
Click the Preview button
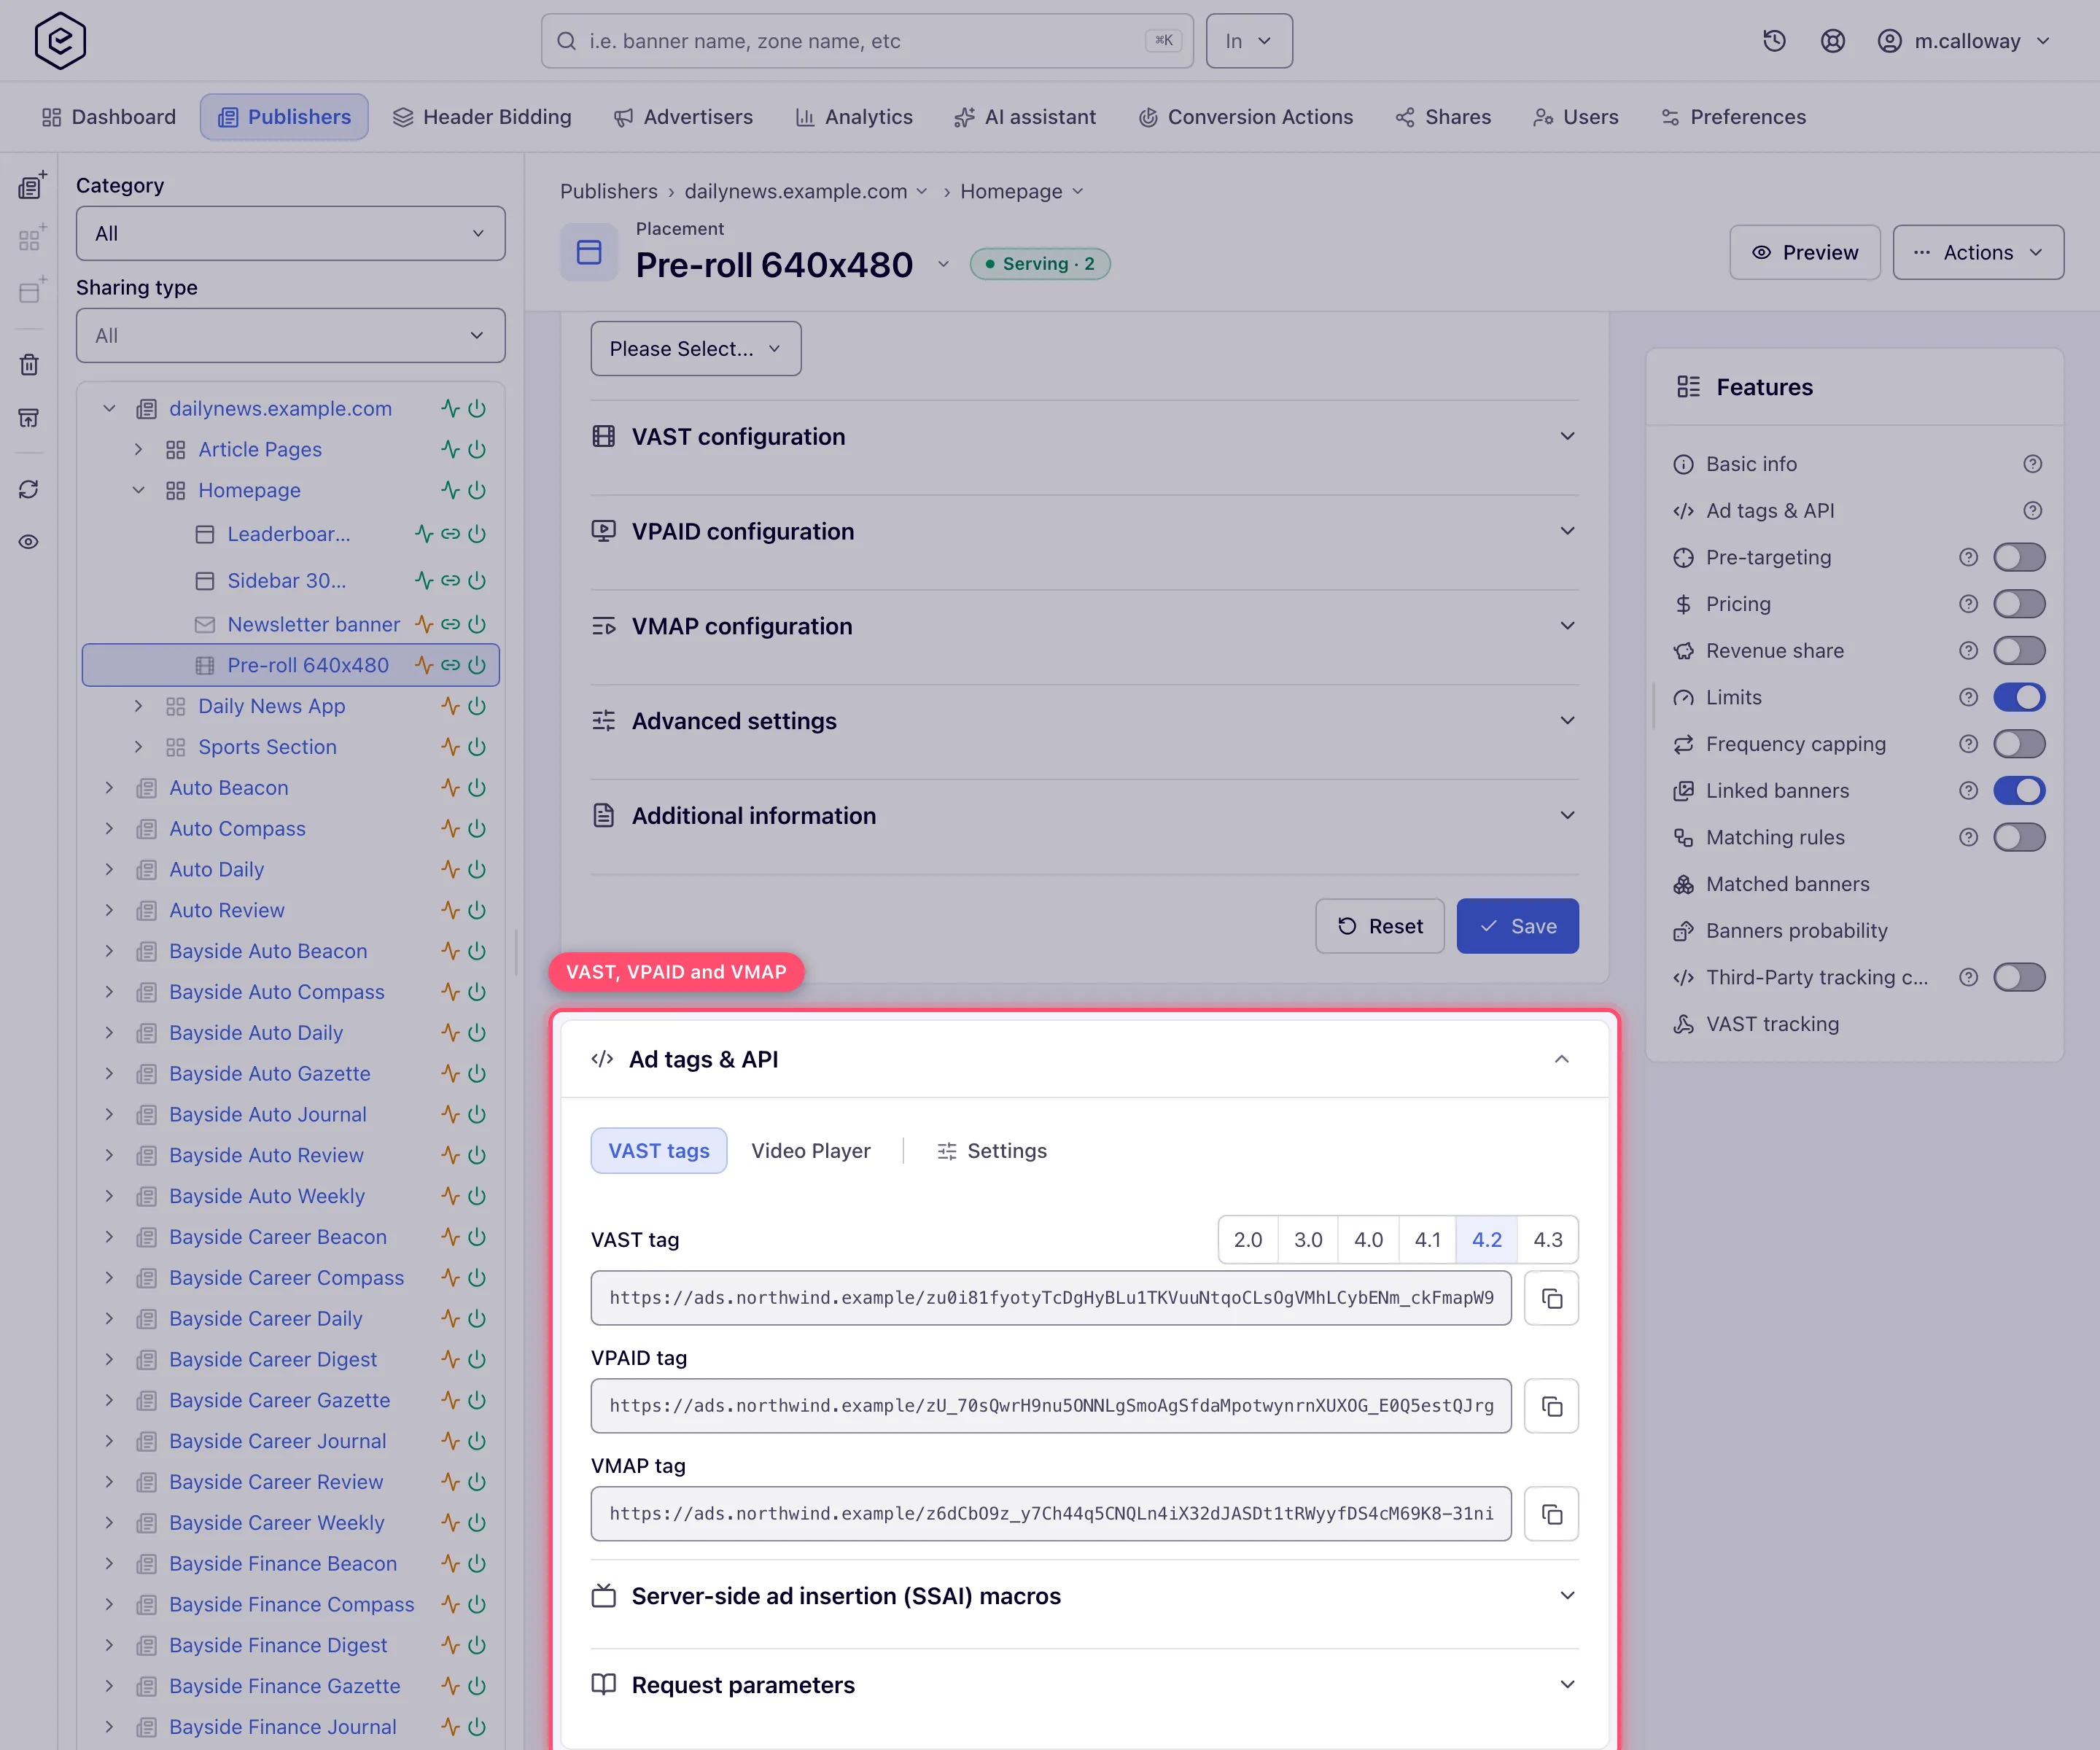click(1804, 252)
